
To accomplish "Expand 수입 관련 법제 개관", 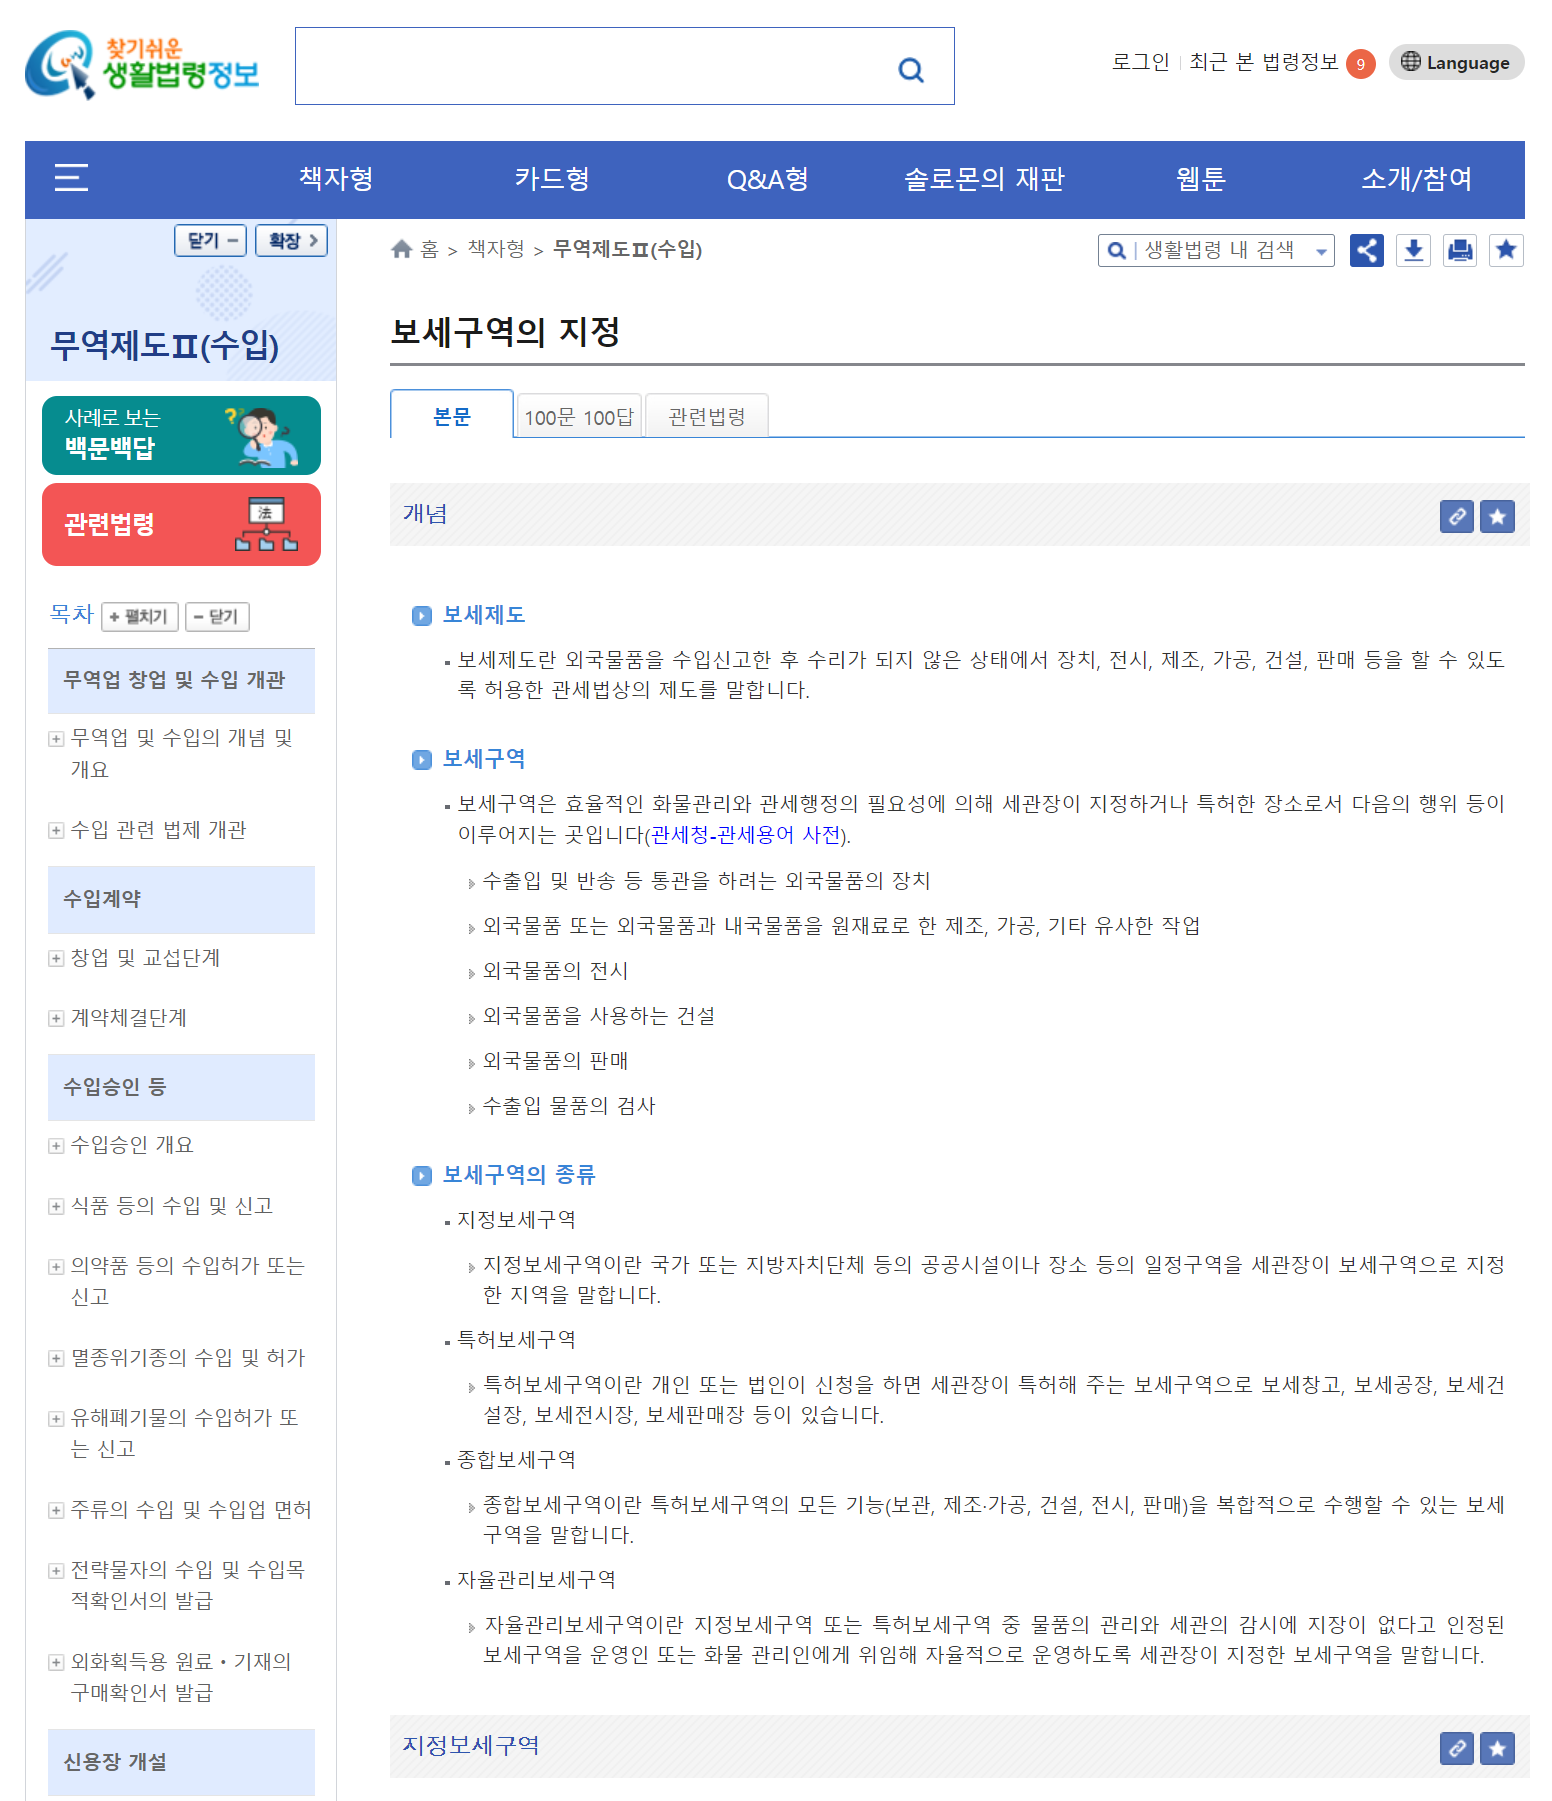I will point(56,830).
